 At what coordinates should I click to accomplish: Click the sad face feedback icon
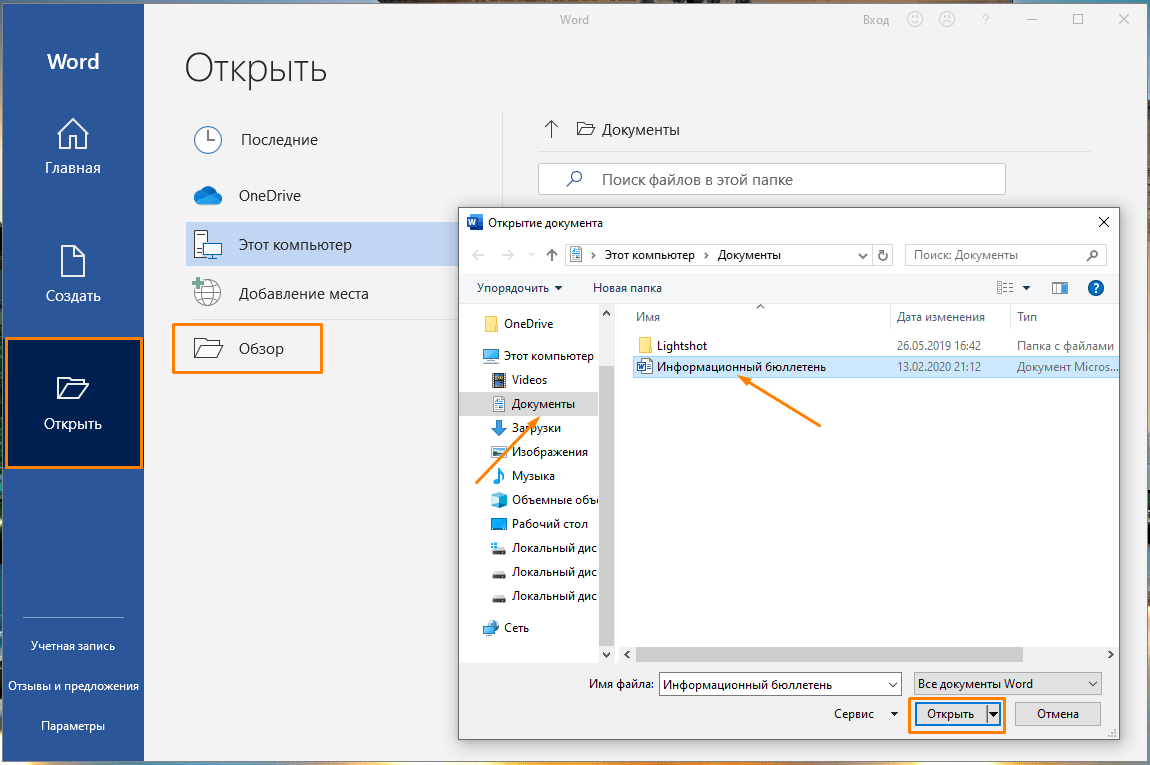[948, 20]
